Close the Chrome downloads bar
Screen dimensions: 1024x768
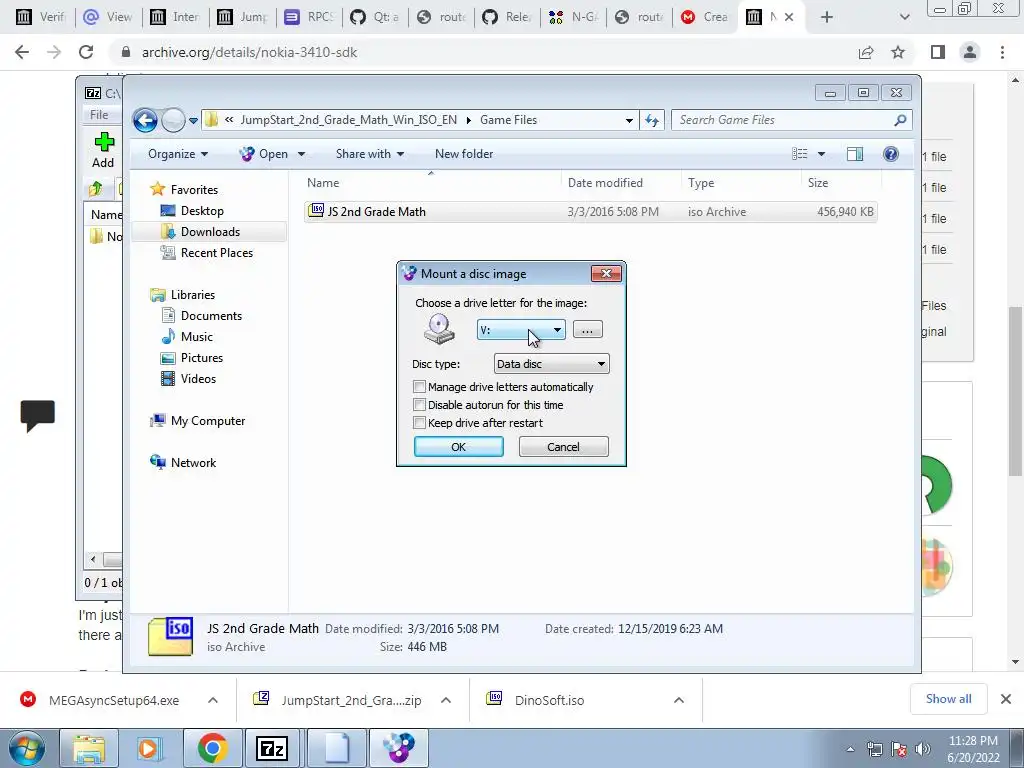click(1006, 699)
